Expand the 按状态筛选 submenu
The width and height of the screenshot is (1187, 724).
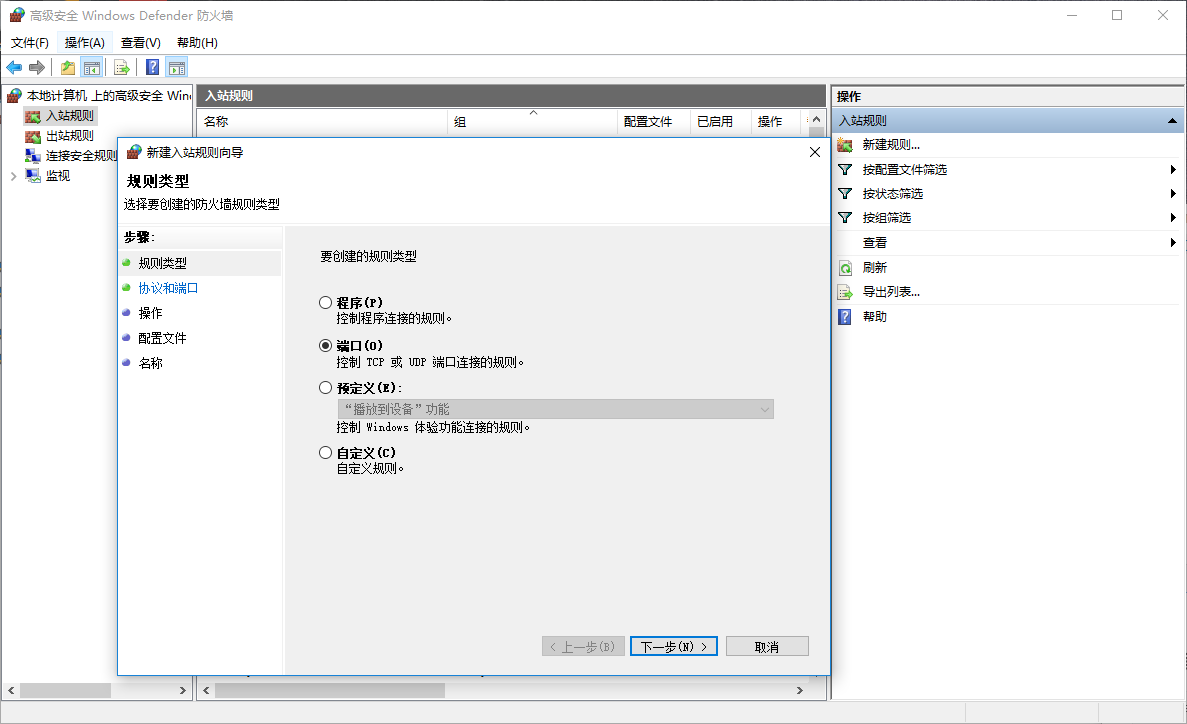(x=1173, y=194)
